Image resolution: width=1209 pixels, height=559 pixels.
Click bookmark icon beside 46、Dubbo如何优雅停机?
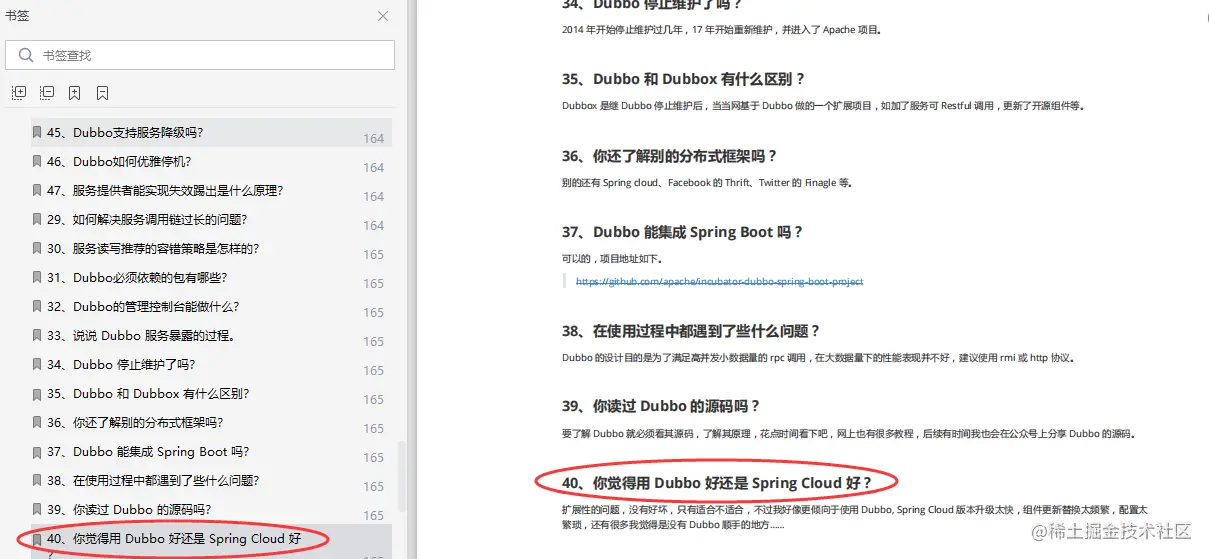click(x=37, y=161)
